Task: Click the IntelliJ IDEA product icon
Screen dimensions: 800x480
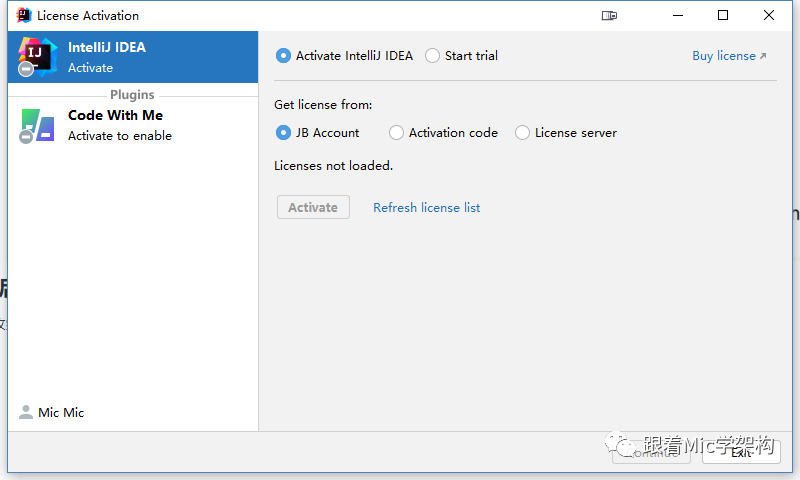Action: (37, 57)
